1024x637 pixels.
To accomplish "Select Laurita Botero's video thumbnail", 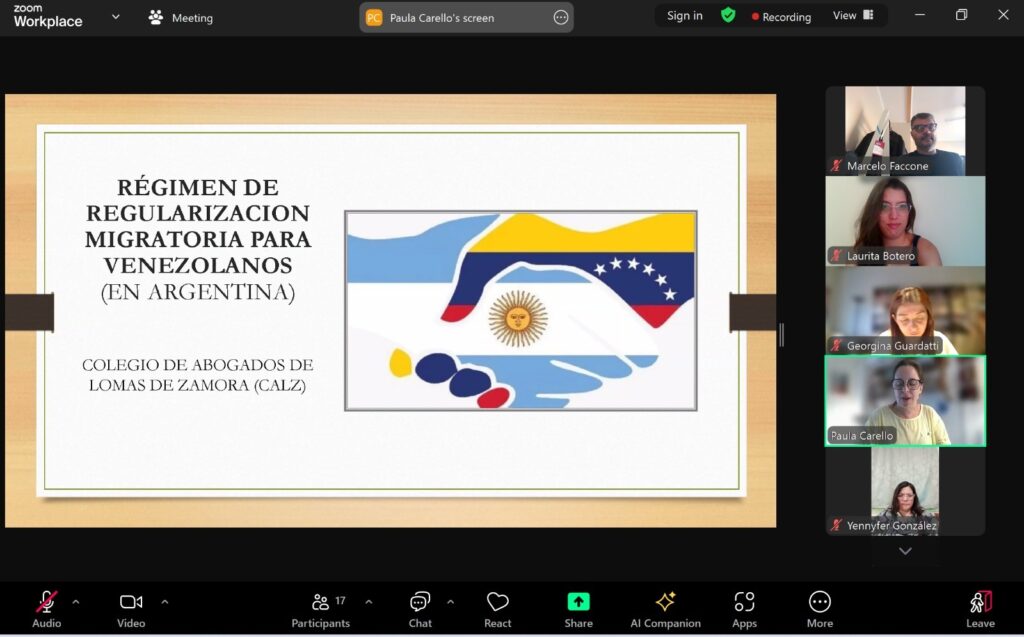I will click(905, 221).
